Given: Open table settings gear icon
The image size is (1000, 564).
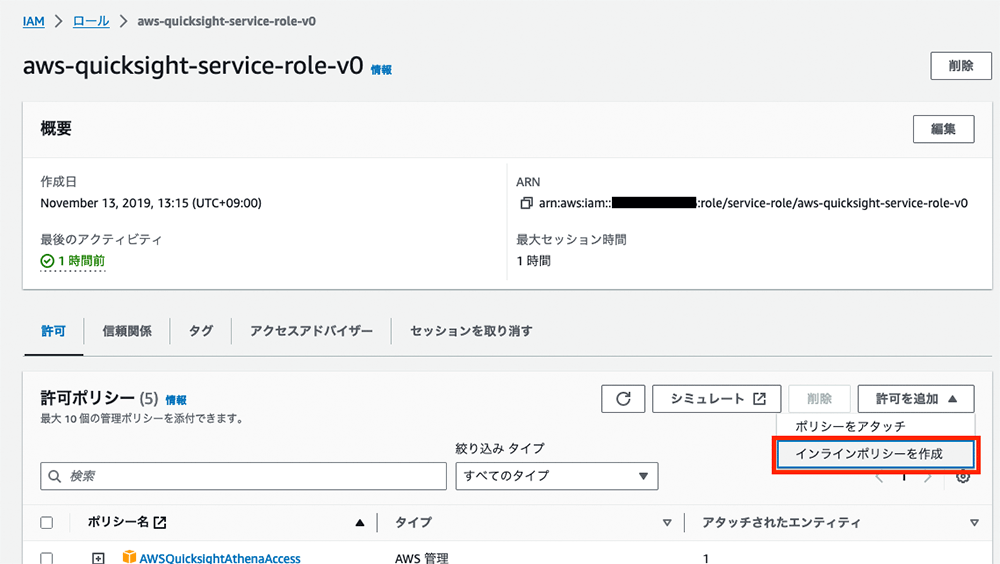Looking at the screenshot, I should coord(963,477).
